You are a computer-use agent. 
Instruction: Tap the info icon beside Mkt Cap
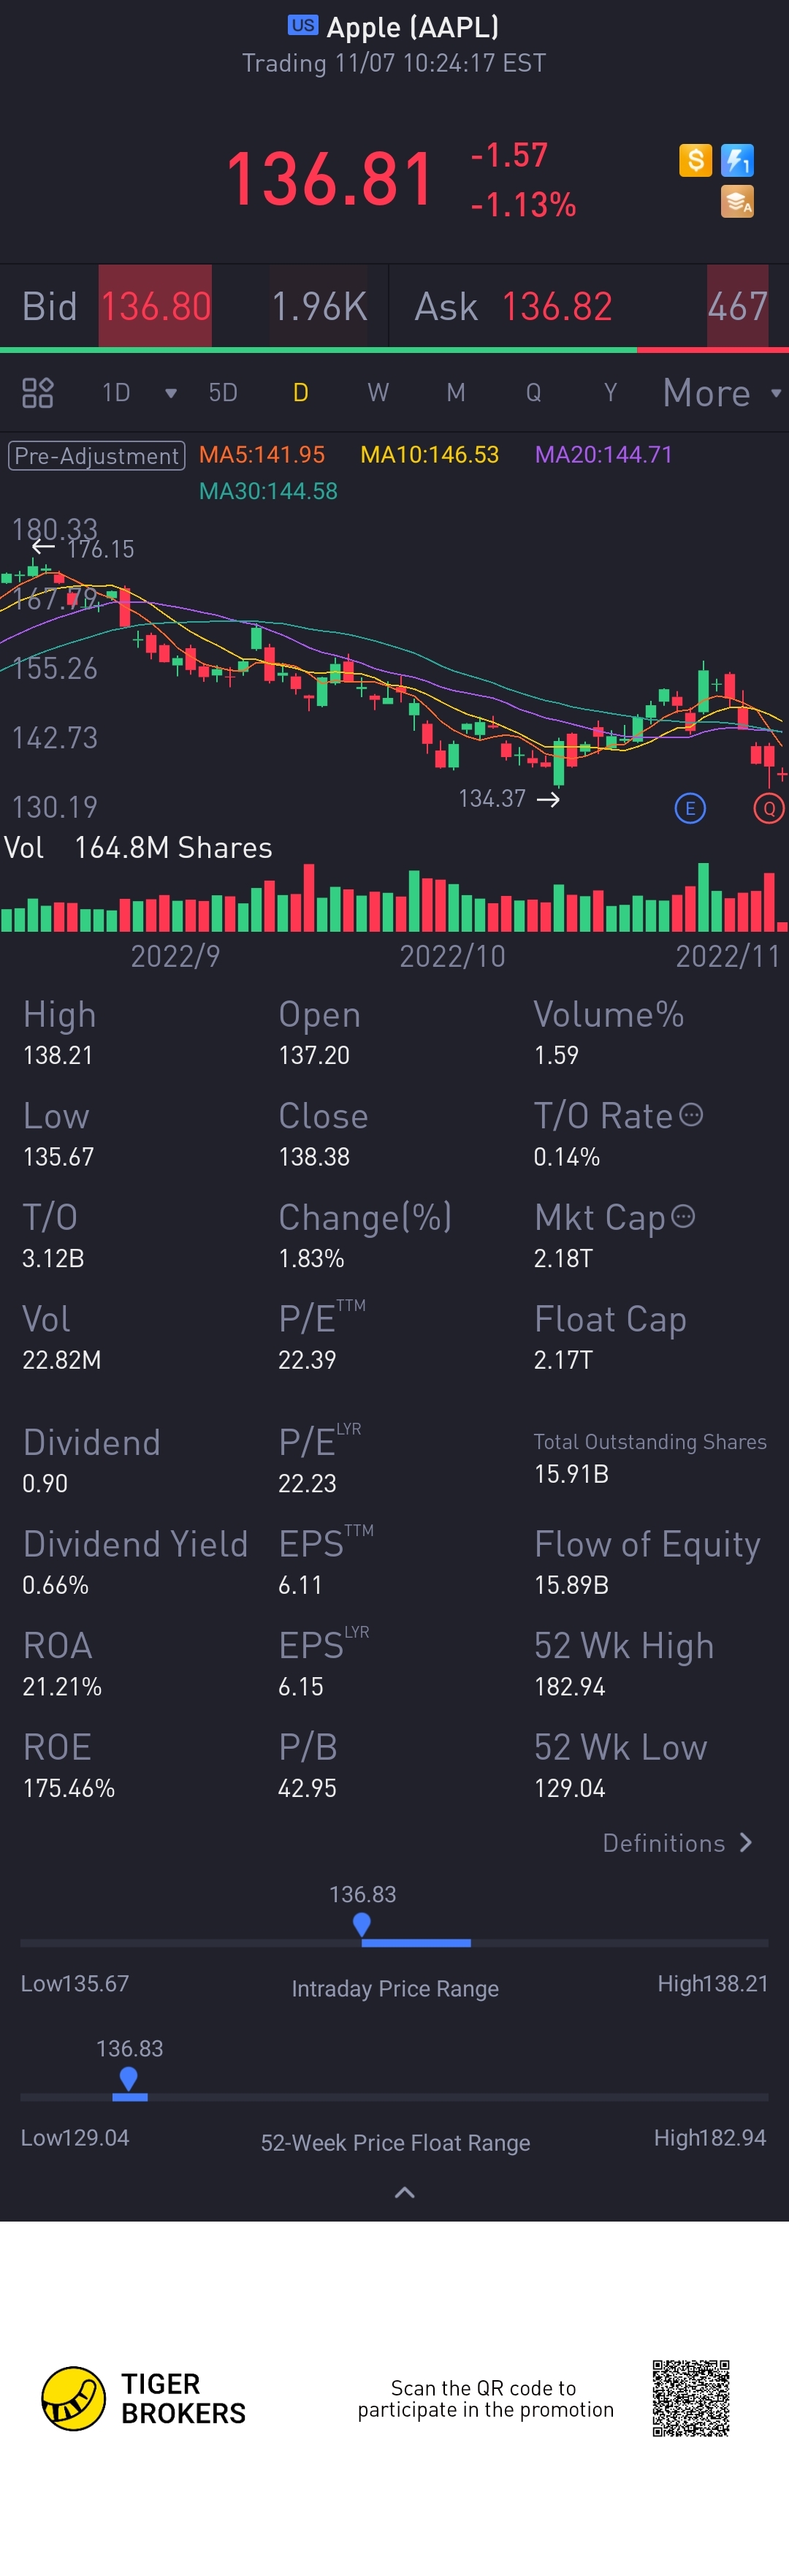pos(683,1216)
